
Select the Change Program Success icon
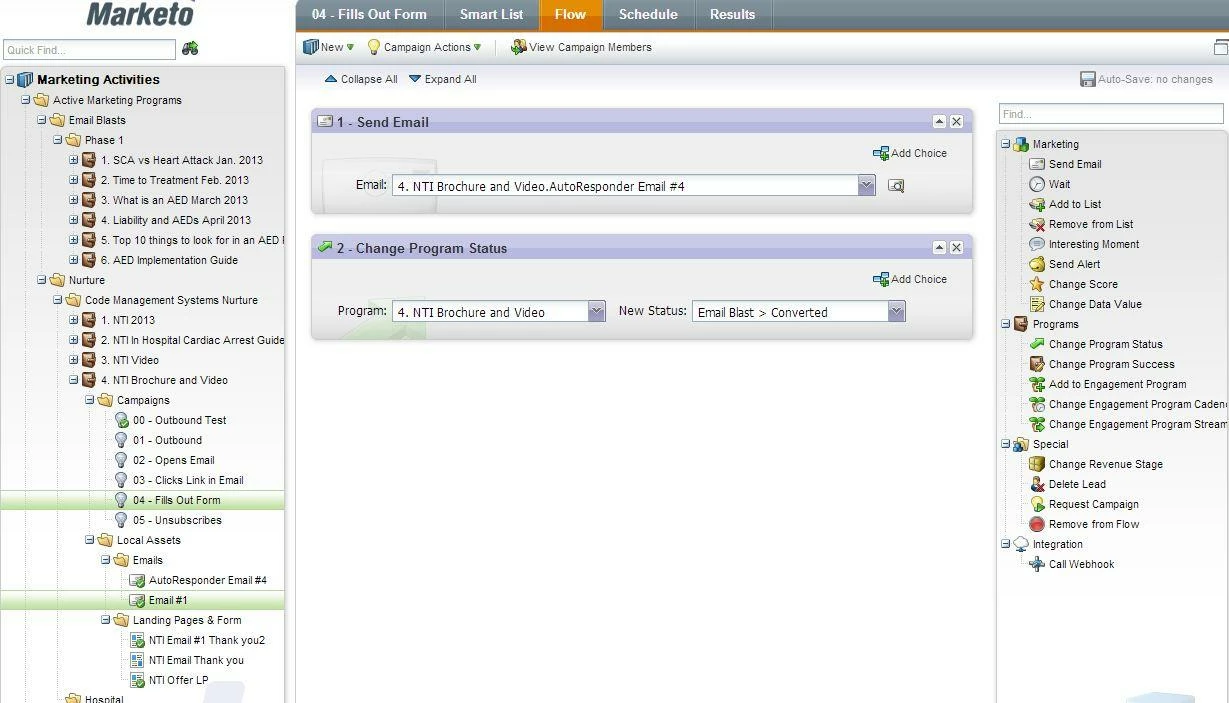(x=1037, y=364)
